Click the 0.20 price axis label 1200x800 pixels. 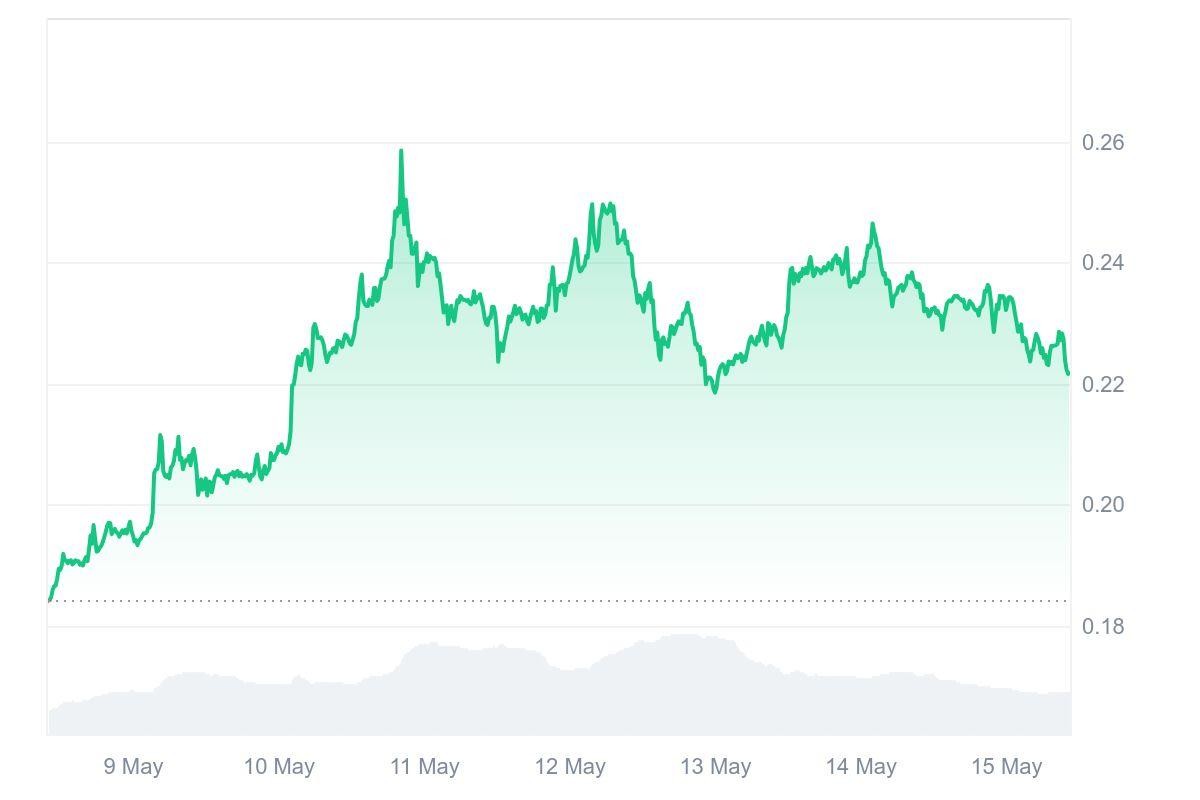pyautogui.click(x=1103, y=505)
